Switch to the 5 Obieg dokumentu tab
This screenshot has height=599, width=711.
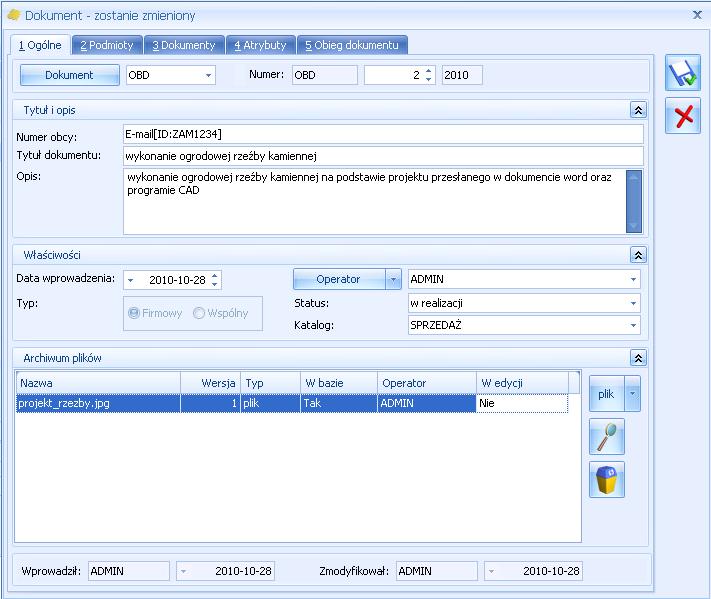352,45
